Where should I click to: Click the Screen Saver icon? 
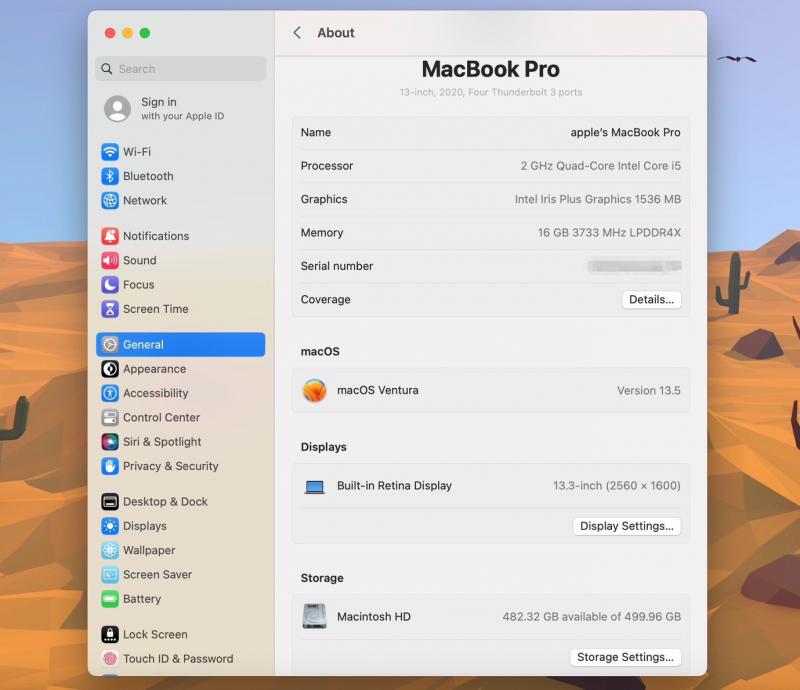pyautogui.click(x=110, y=575)
